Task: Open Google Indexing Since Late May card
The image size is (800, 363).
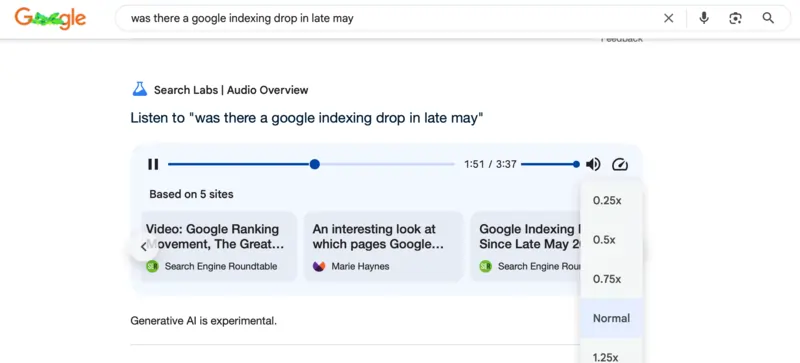Action: pyautogui.click(x=526, y=247)
